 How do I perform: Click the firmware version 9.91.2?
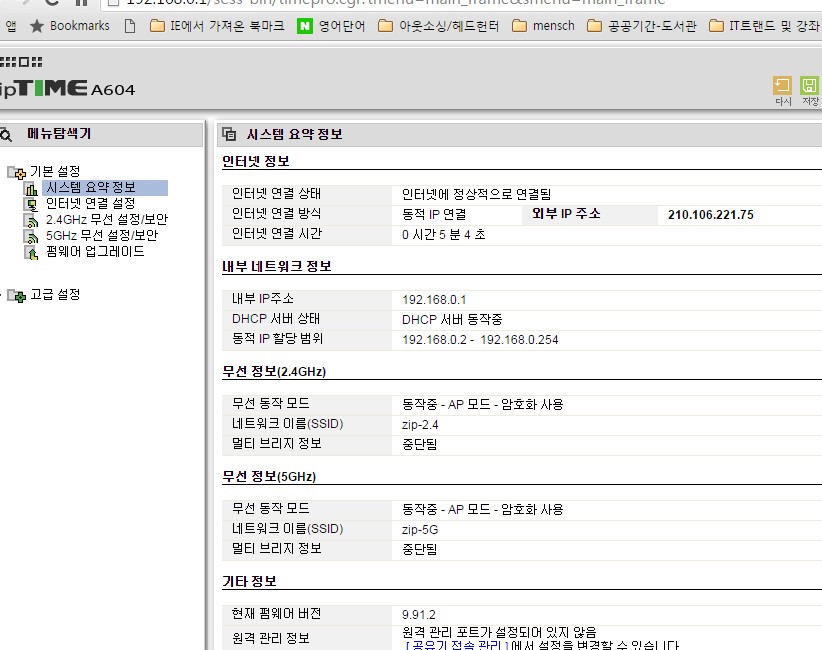point(418,614)
